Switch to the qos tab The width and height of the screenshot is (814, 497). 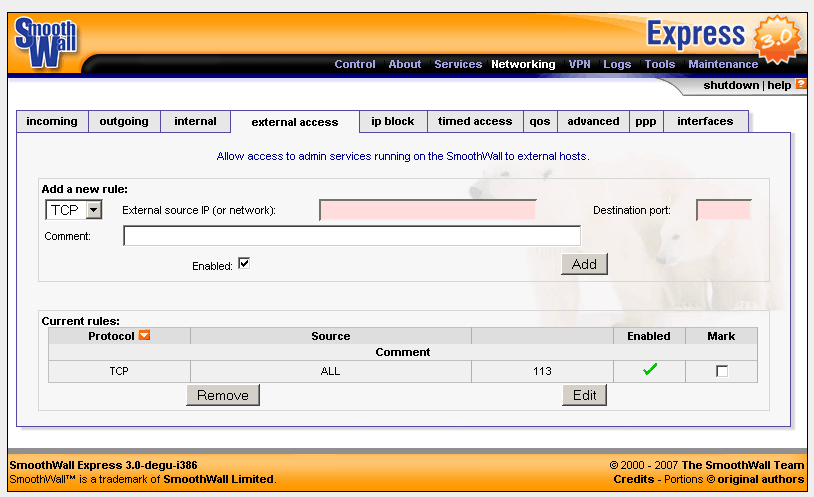click(x=540, y=122)
